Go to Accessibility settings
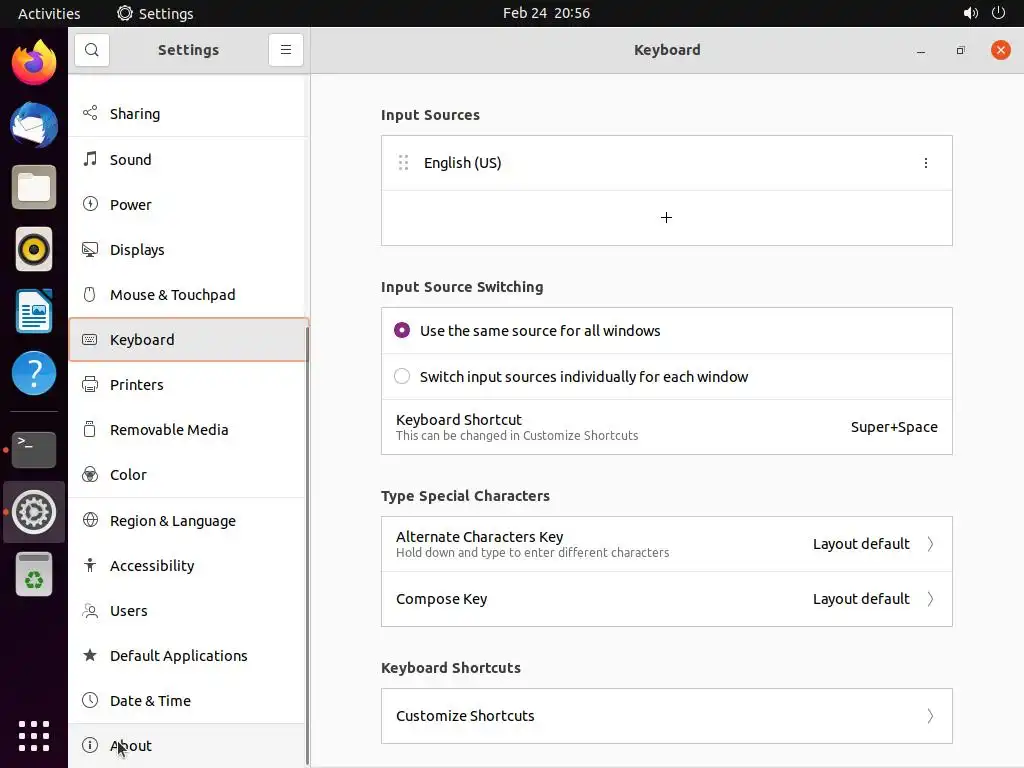The image size is (1024, 768). click(152, 566)
